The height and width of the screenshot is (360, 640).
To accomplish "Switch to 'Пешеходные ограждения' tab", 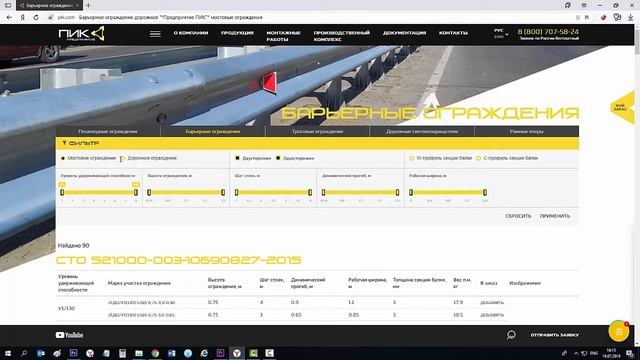I will click(x=108, y=131).
